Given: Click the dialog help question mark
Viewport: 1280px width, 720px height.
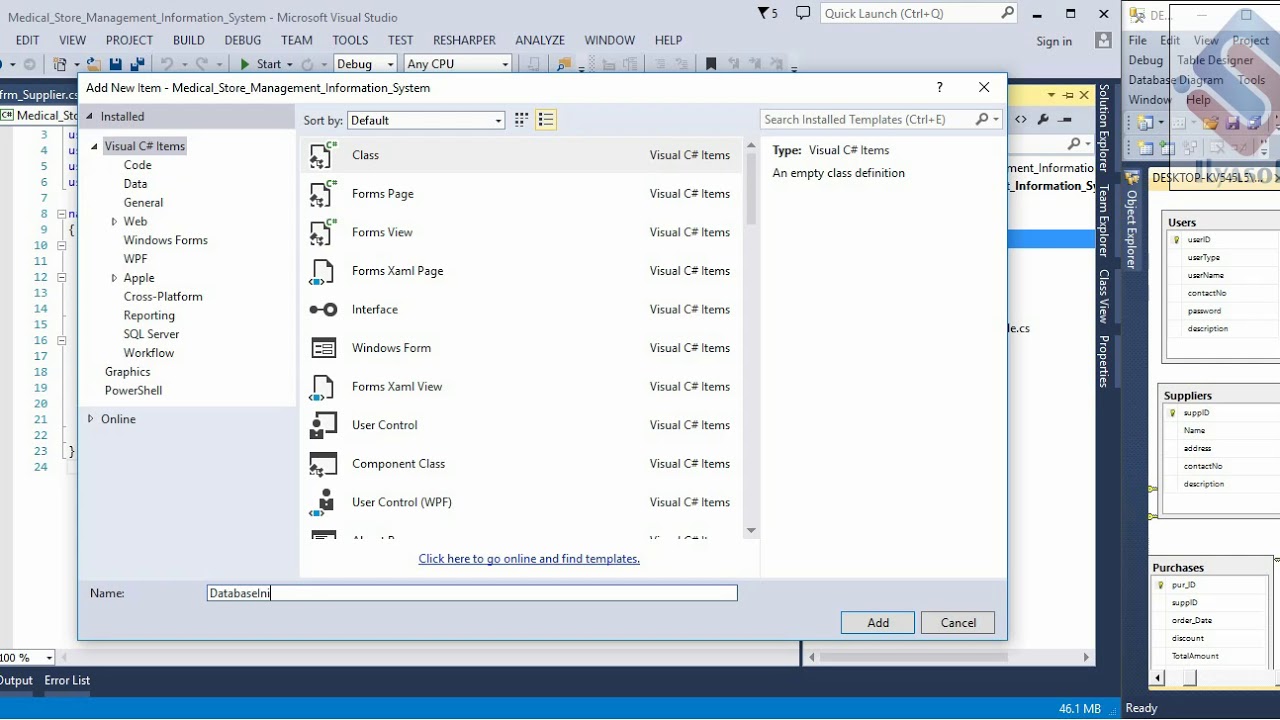Looking at the screenshot, I should [x=939, y=88].
